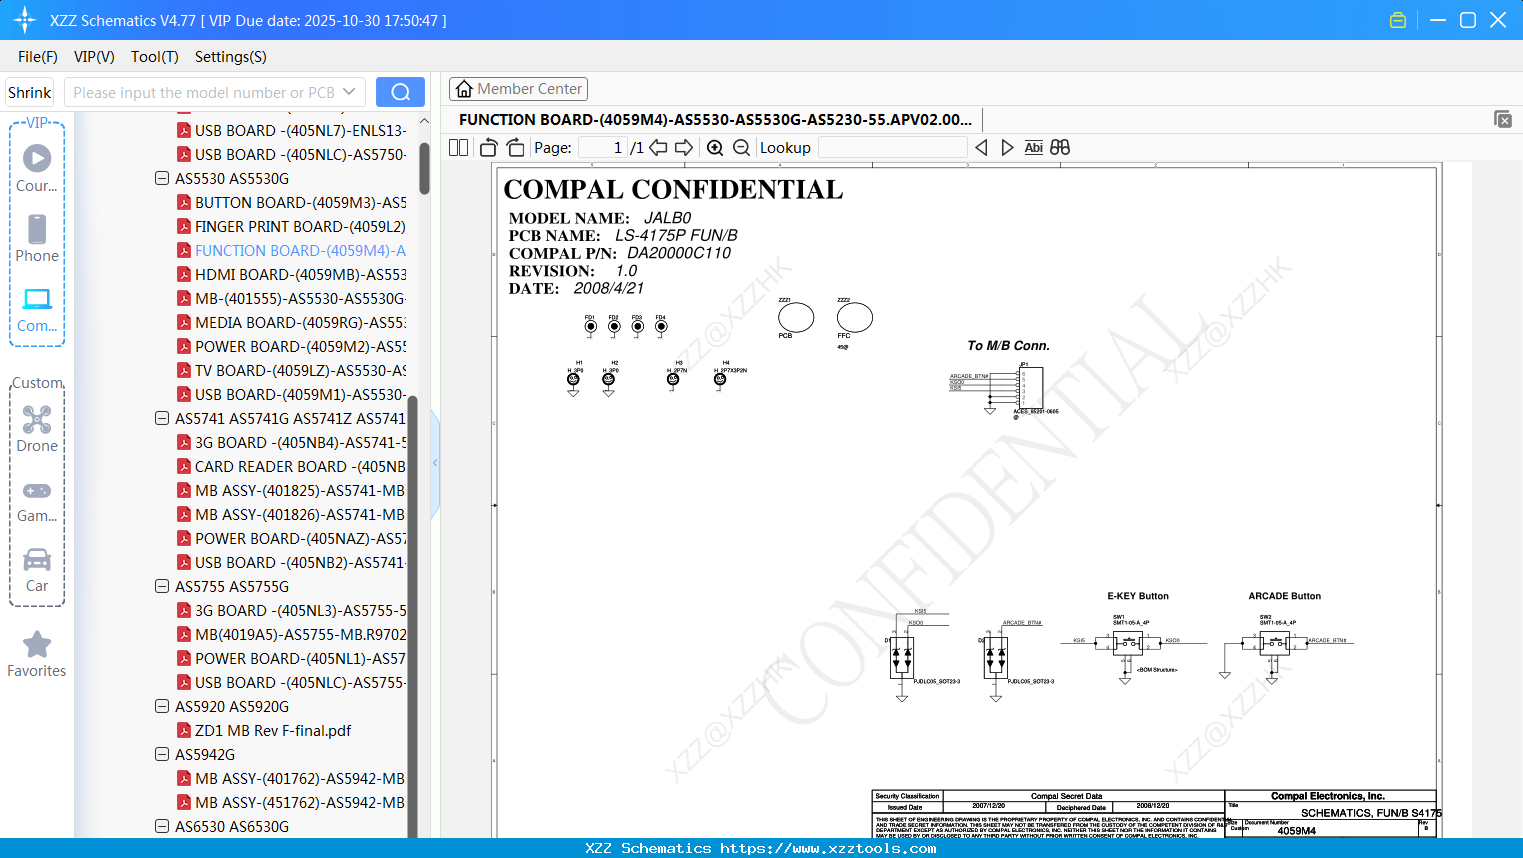The image size is (1523, 858).
Task: Open MEDIA BOARD-(4059RG) file
Action: (x=292, y=323)
